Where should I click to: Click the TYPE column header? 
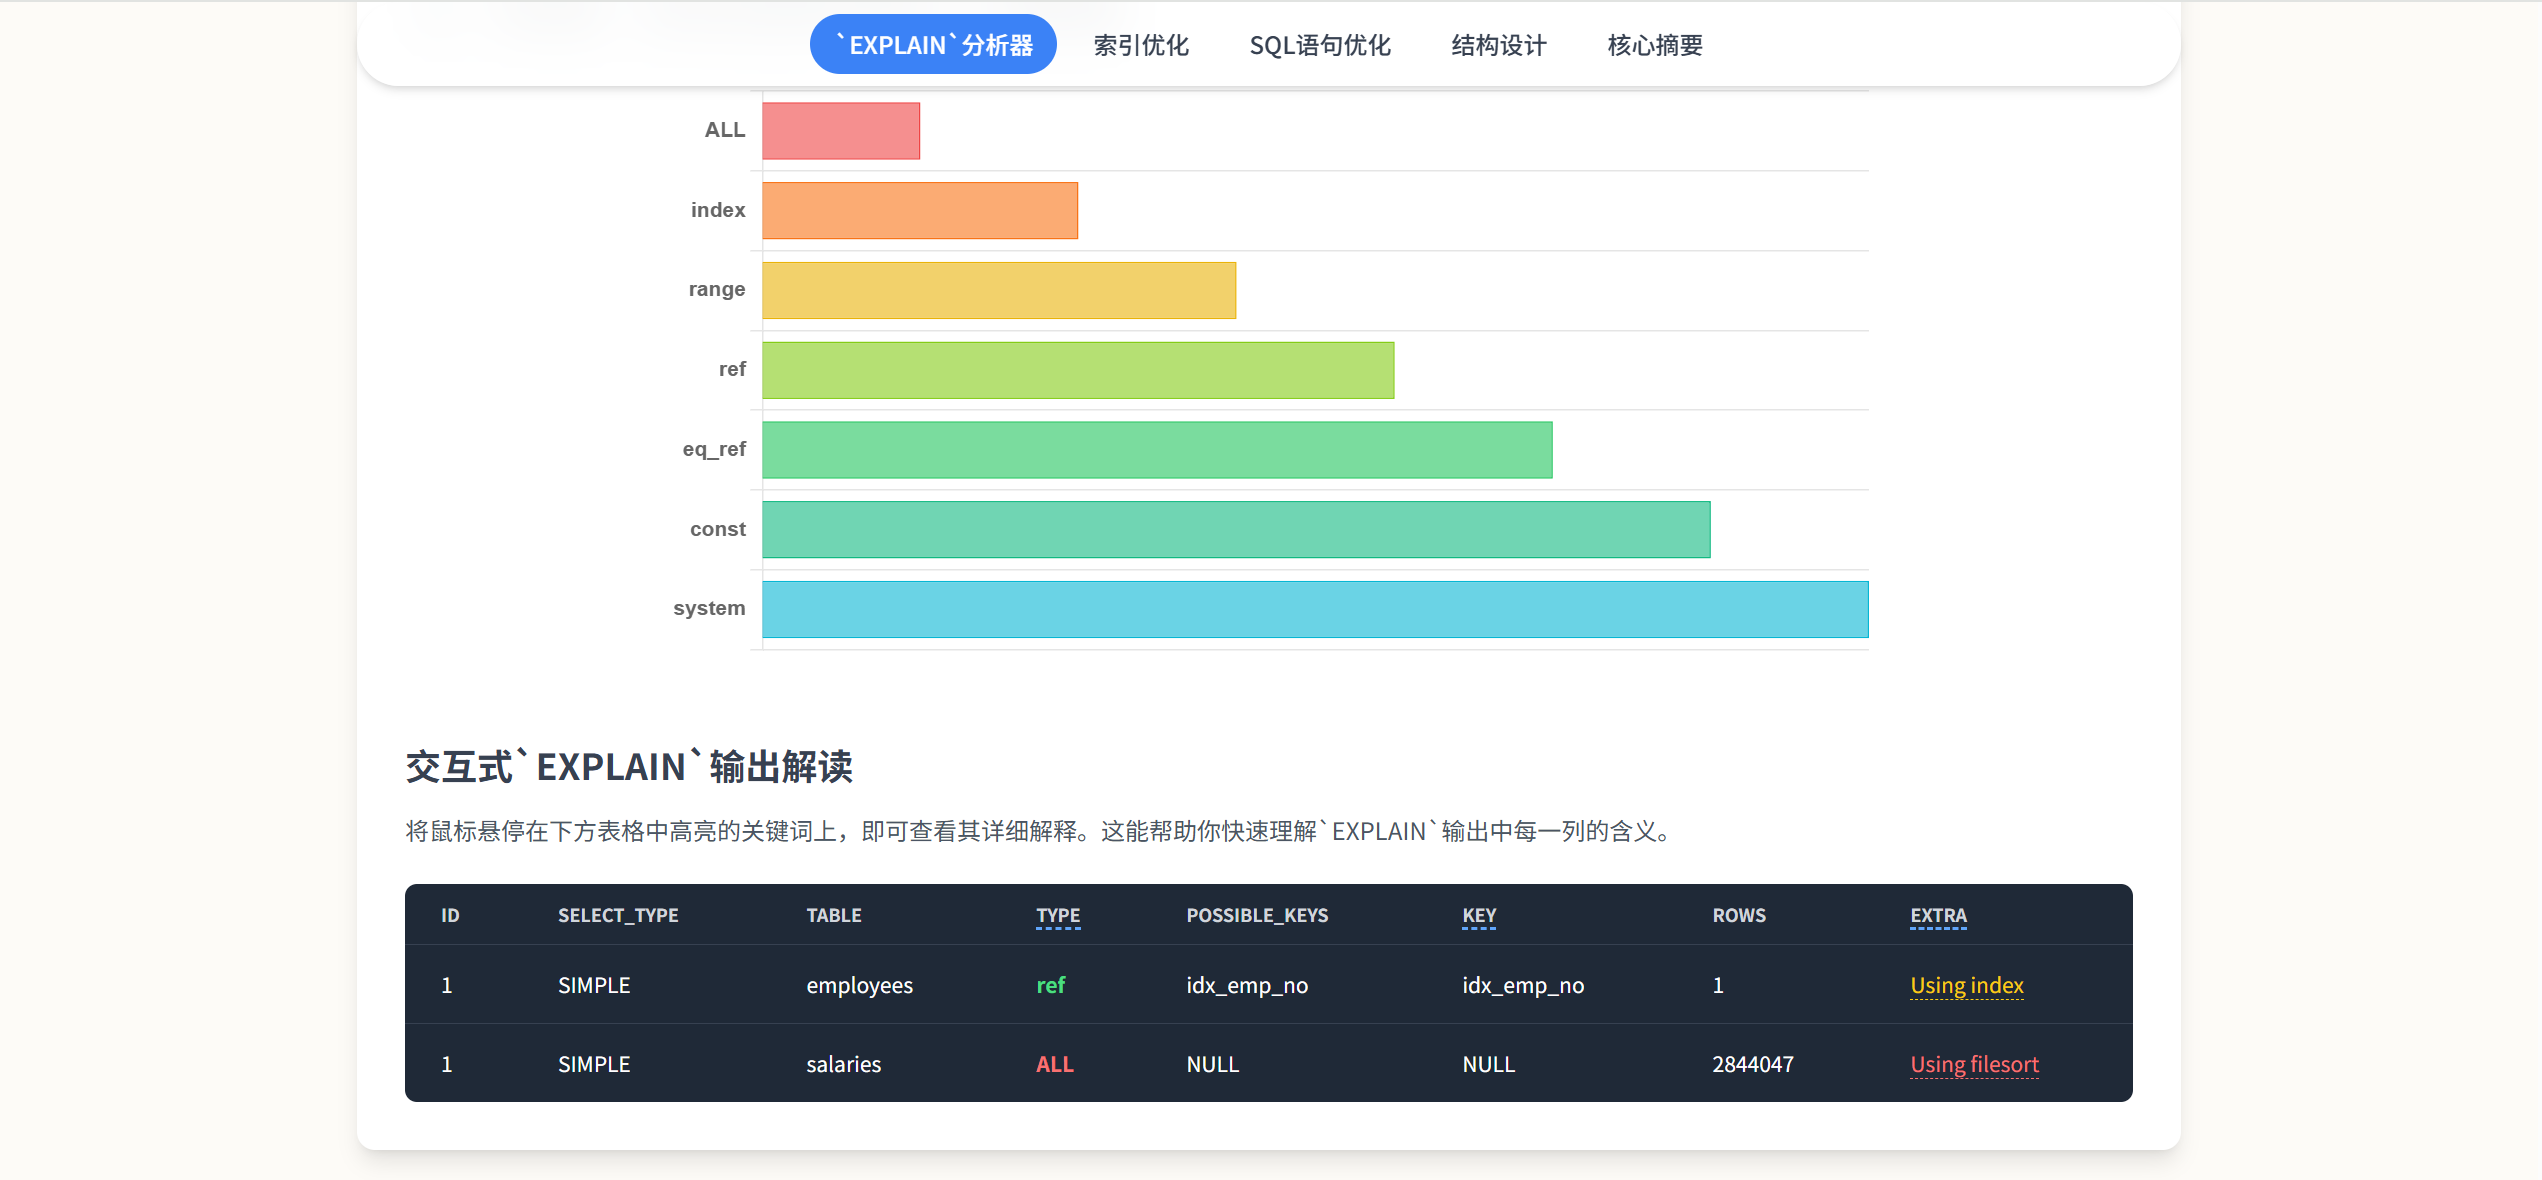[1057, 915]
